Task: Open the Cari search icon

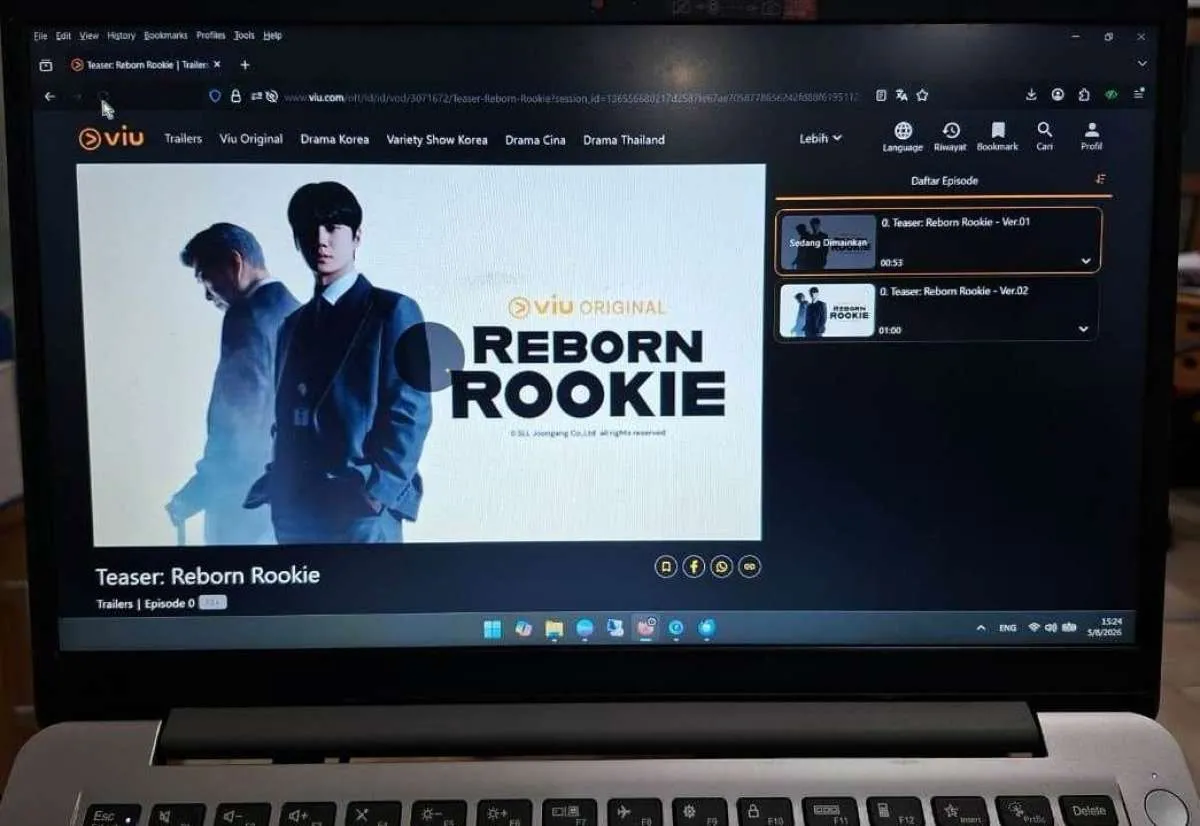Action: click(1044, 136)
